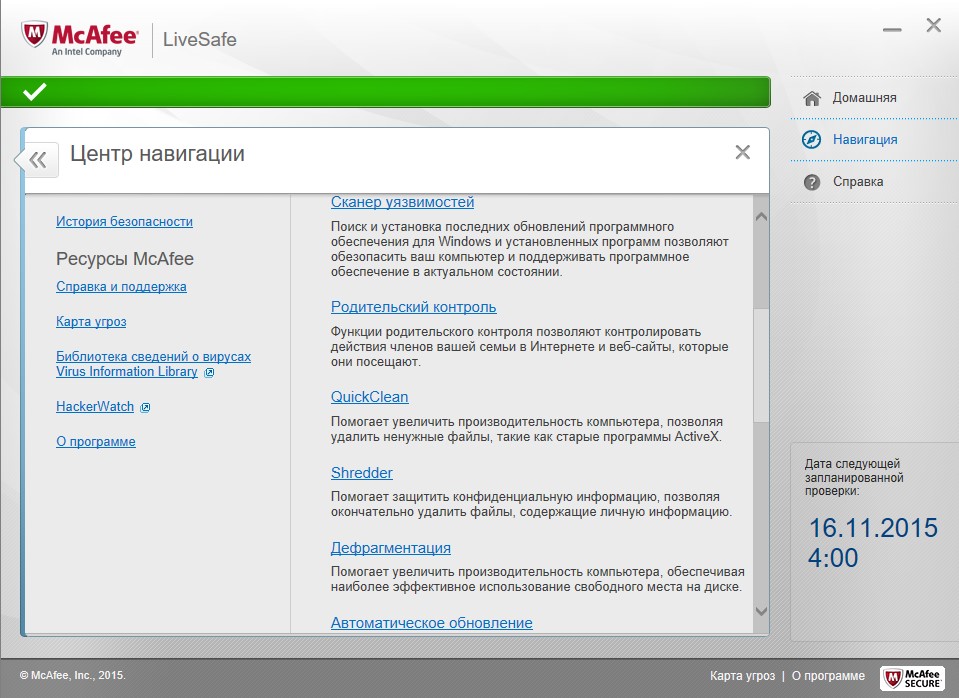
Task: Click the scheduled scan date 16.11.2015
Action: 873,528
